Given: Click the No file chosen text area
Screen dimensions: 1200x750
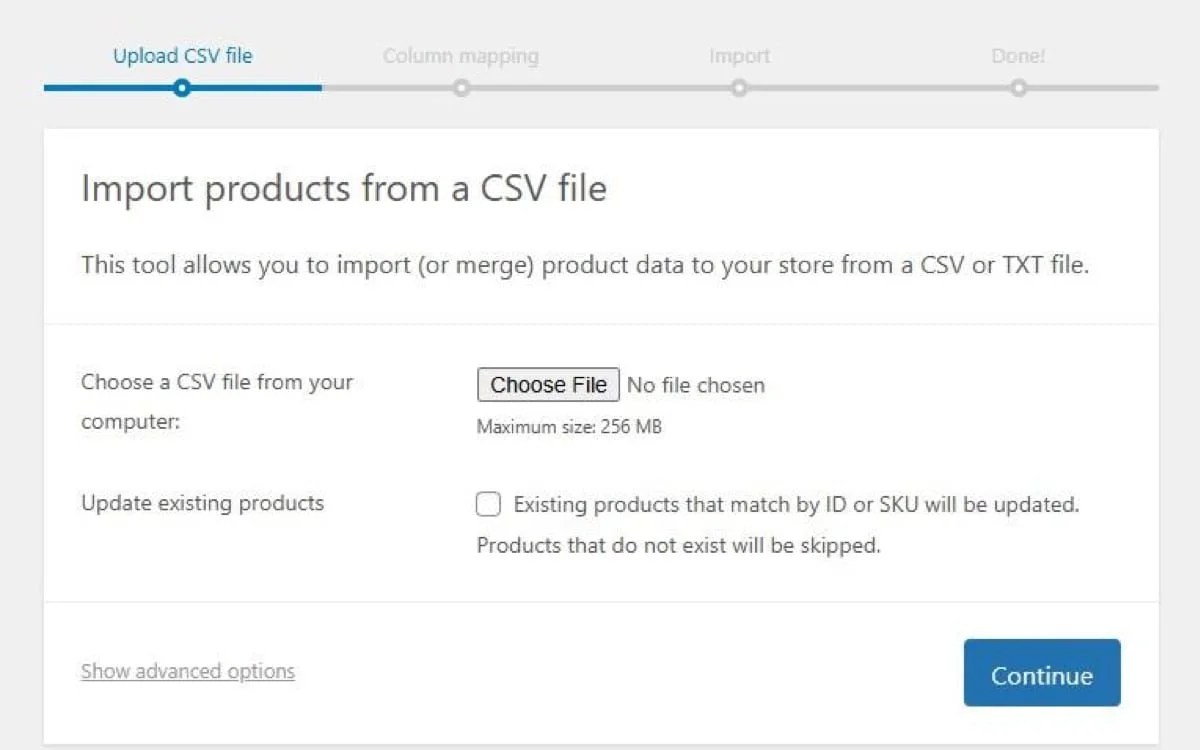Looking at the screenshot, I should coord(695,385).
